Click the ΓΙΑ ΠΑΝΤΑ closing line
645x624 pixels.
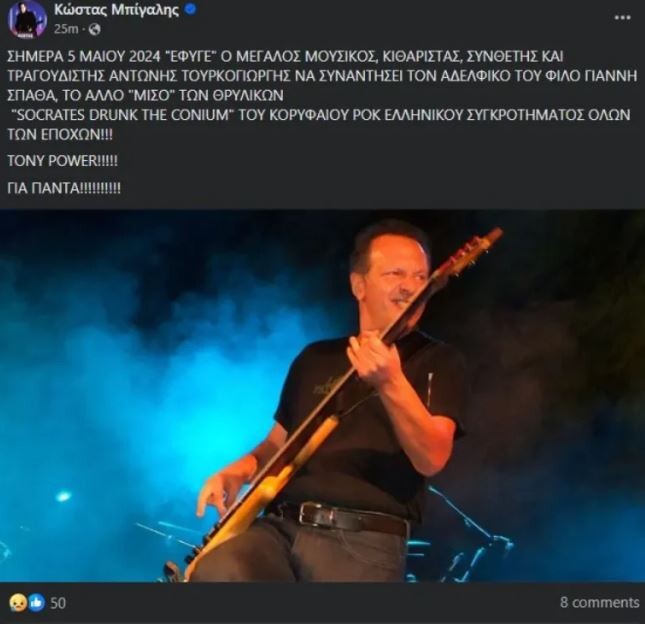coord(64,188)
